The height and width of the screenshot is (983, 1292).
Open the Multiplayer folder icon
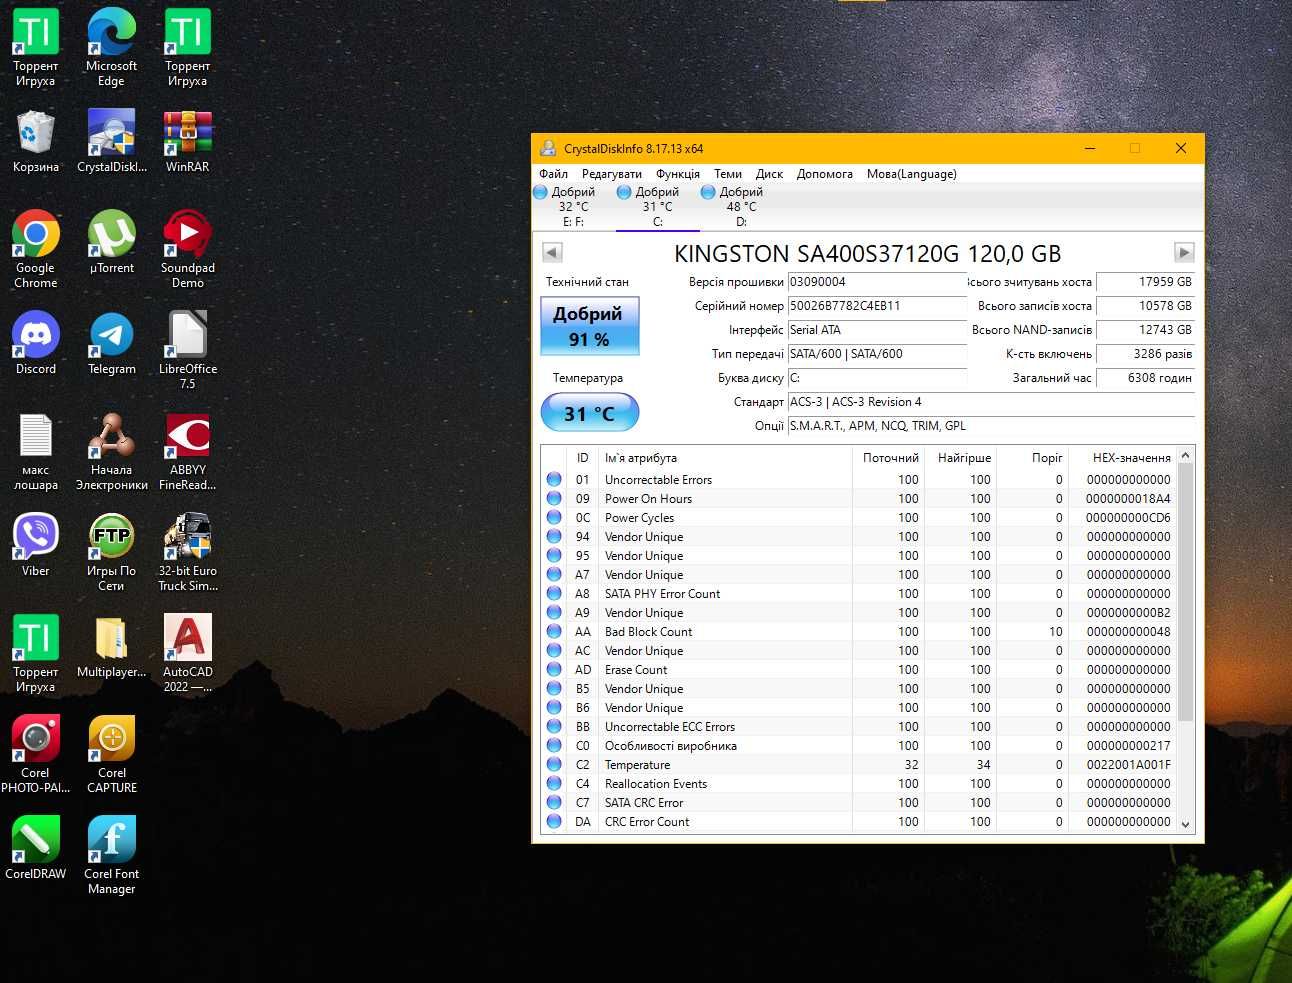(x=111, y=646)
